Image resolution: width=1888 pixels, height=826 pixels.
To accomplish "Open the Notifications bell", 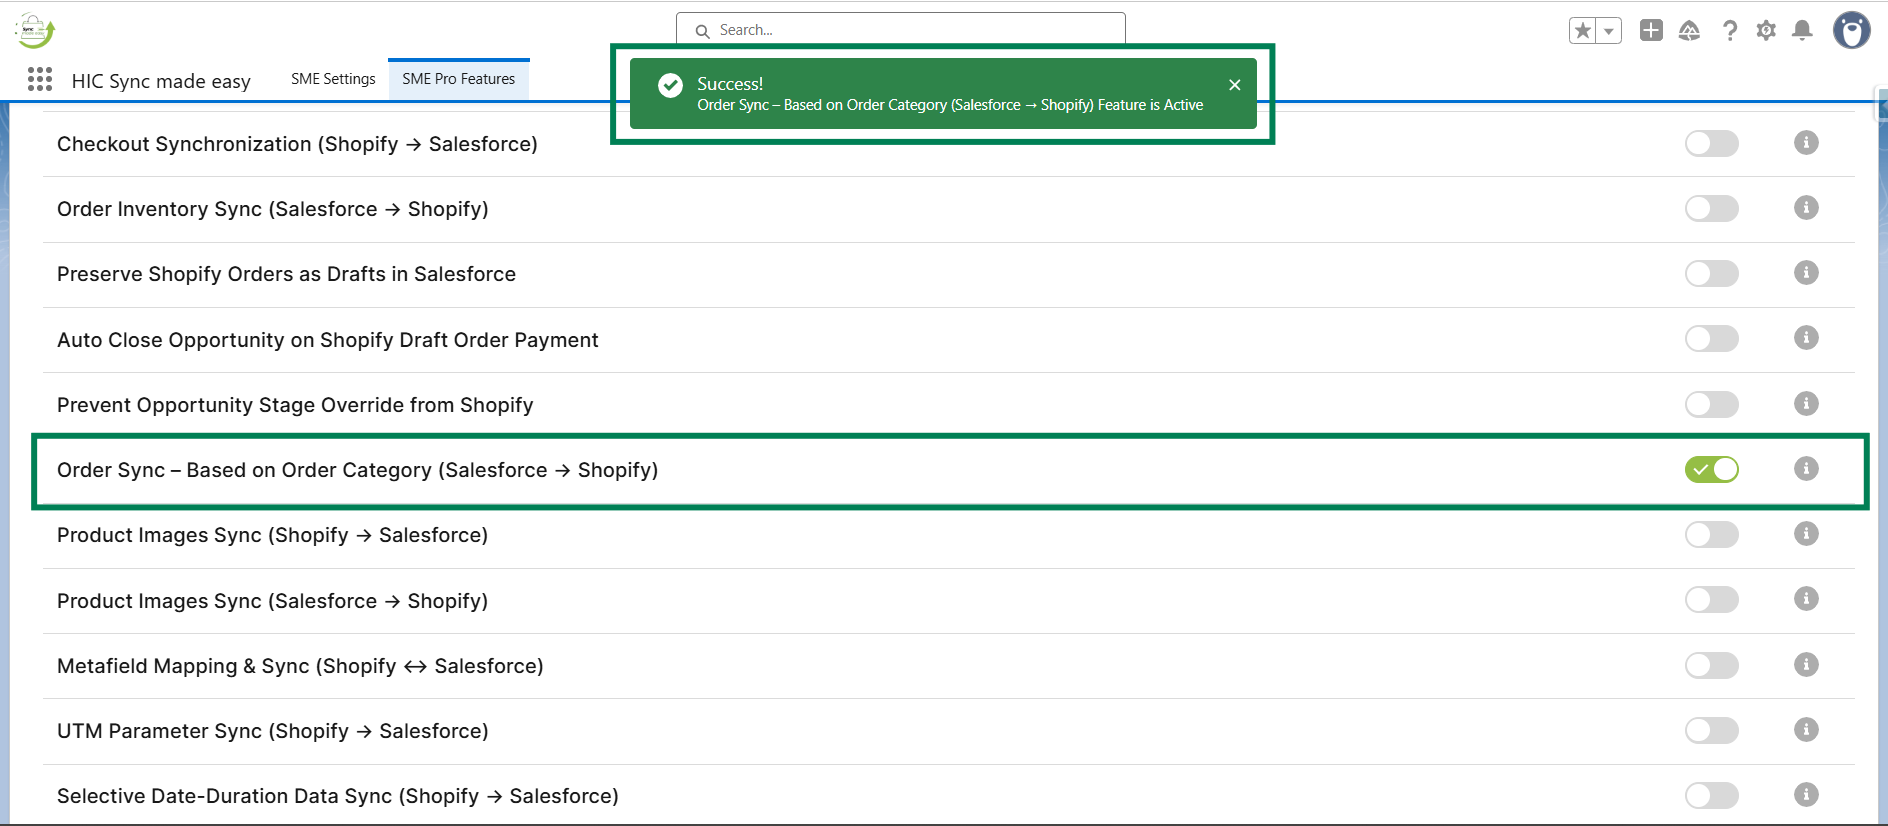I will [1802, 31].
